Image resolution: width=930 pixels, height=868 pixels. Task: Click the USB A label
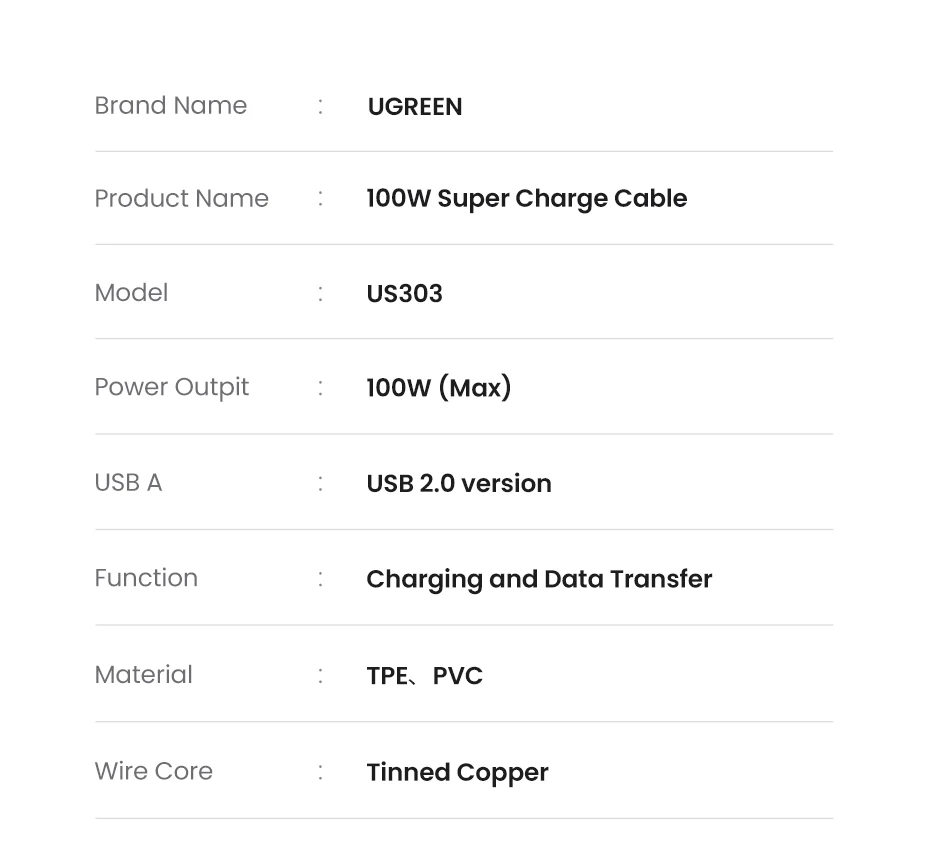coord(128,482)
